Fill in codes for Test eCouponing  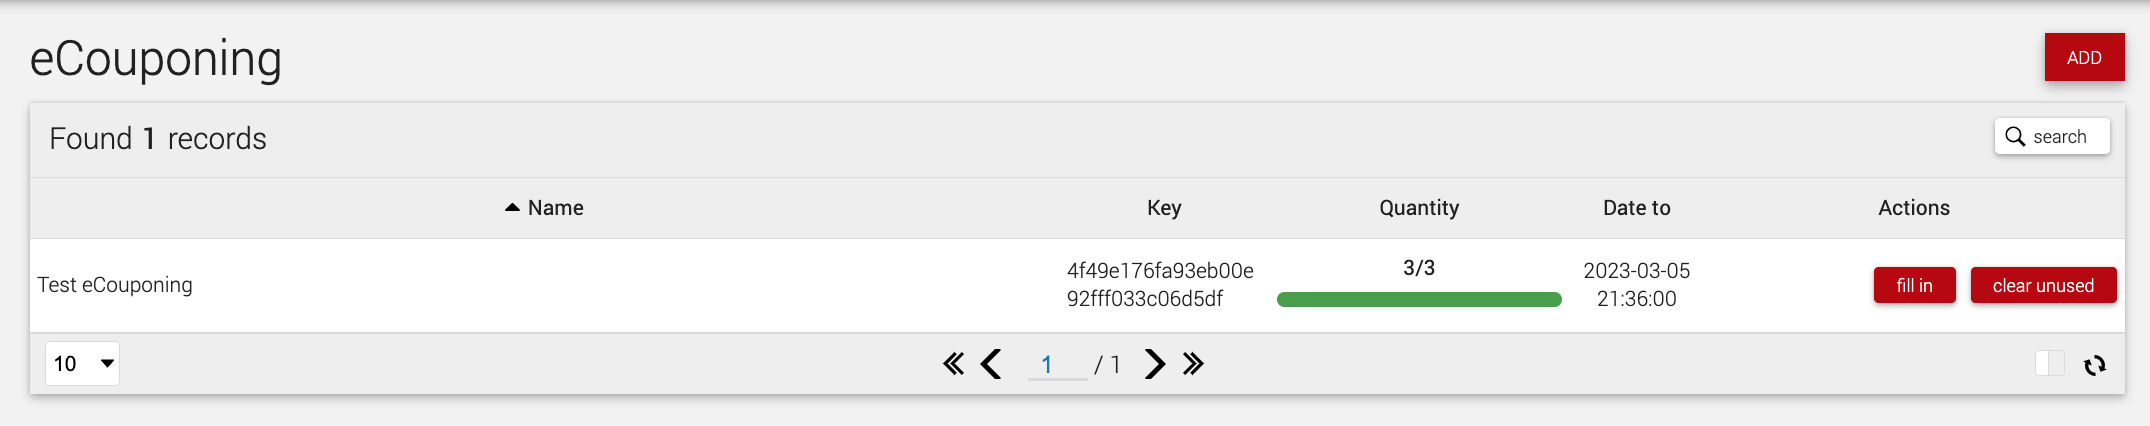pyautogui.click(x=1914, y=285)
